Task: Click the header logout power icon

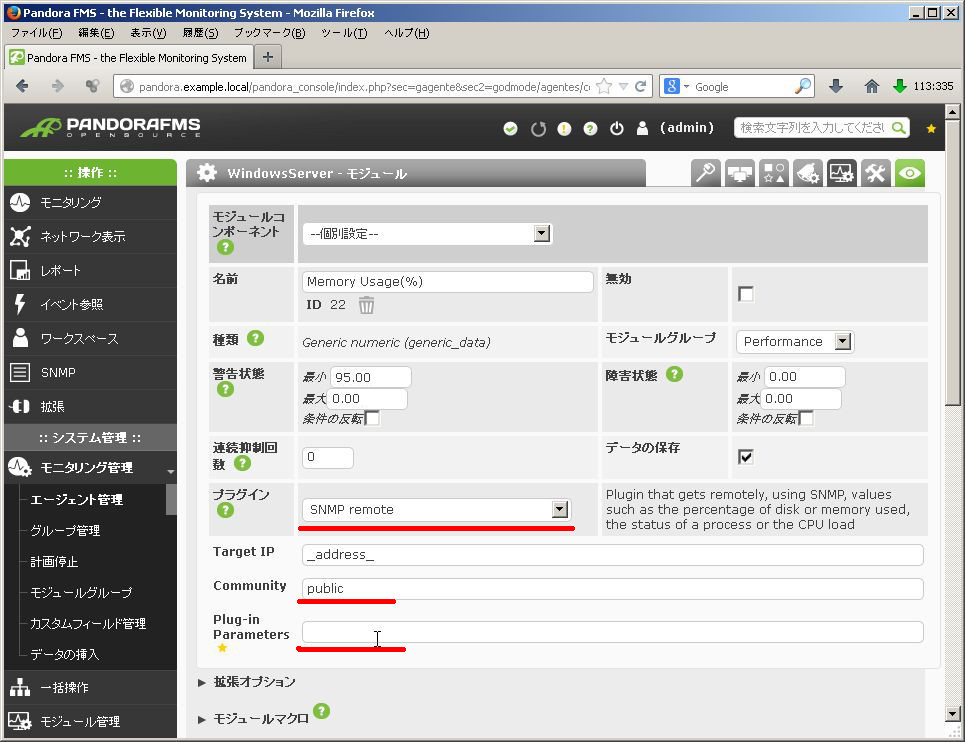Action: [617, 129]
